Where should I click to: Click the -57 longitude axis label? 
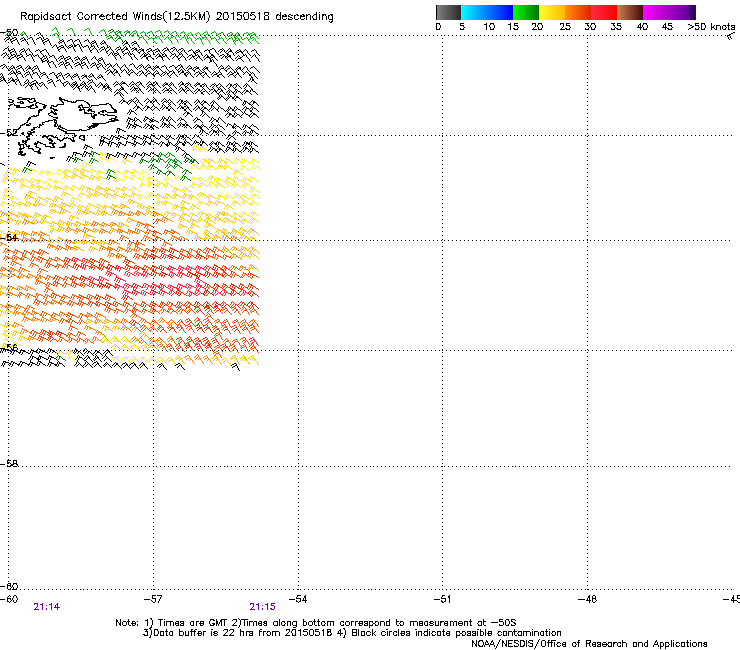pyautogui.click(x=153, y=599)
